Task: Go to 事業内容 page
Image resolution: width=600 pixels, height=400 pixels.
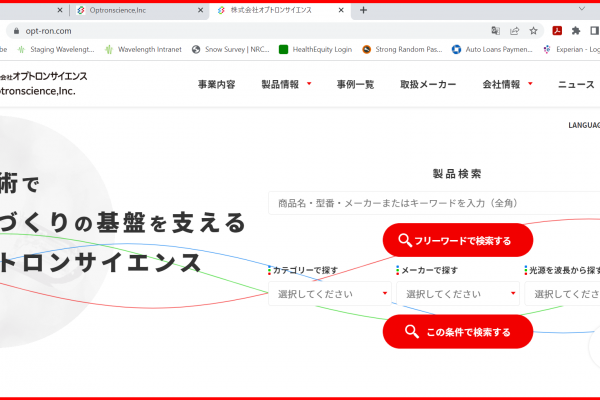Action: pos(216,84)
